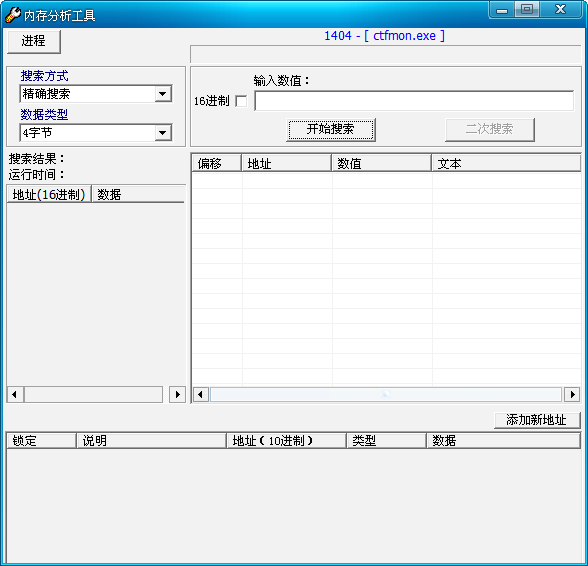The height and width of the screenshot is (566, 588).
Task: Click the 输入数值 value input field
Action: [x=414, y=101]
